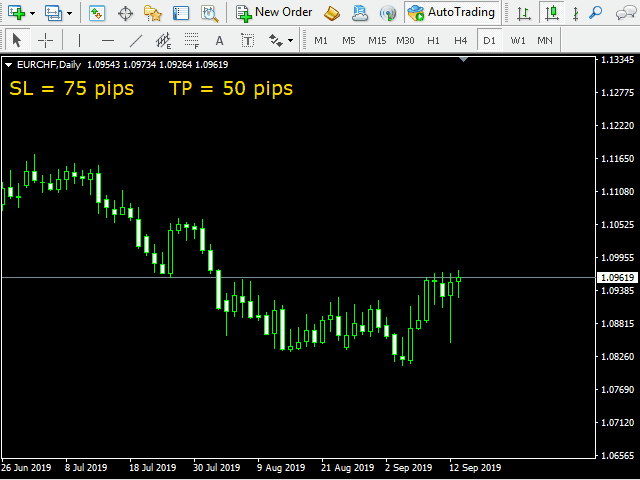Open MetaEditor yellow book icon
Viewport: 640px width, 480px height.
coord(332,13)
